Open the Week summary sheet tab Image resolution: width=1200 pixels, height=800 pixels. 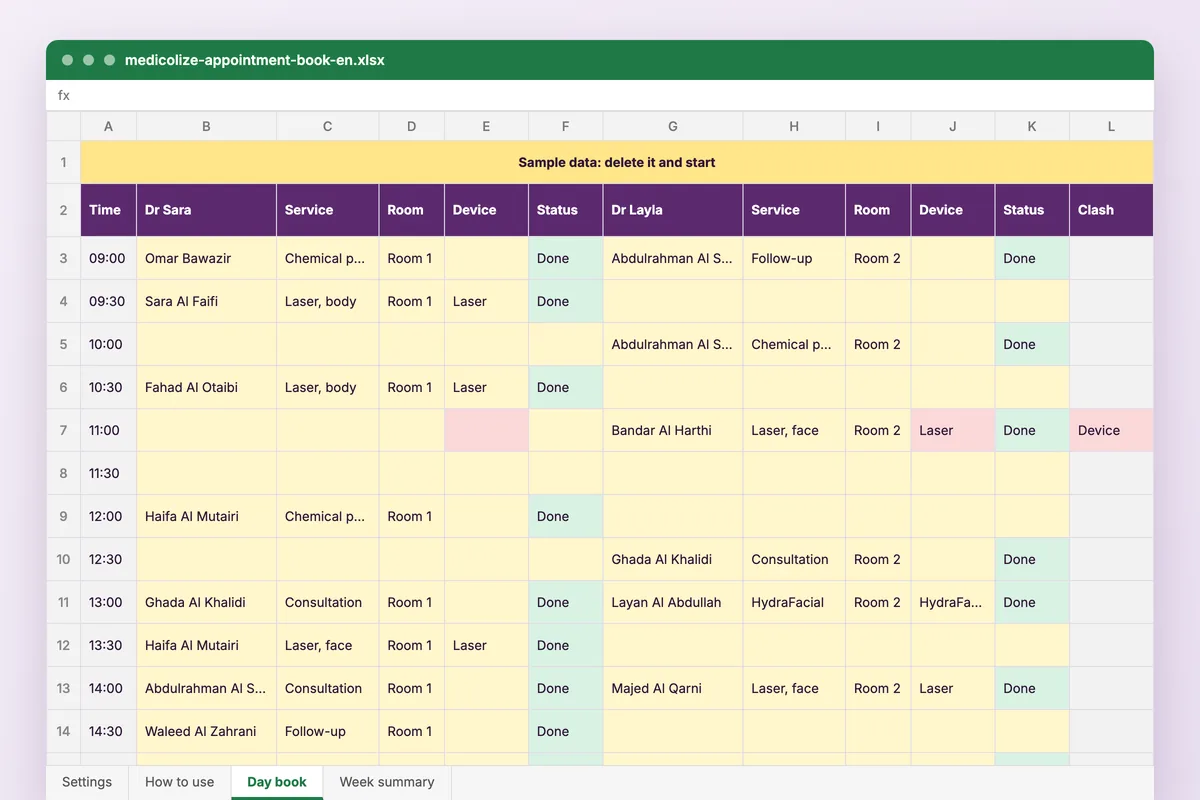[x=387, y=782]
